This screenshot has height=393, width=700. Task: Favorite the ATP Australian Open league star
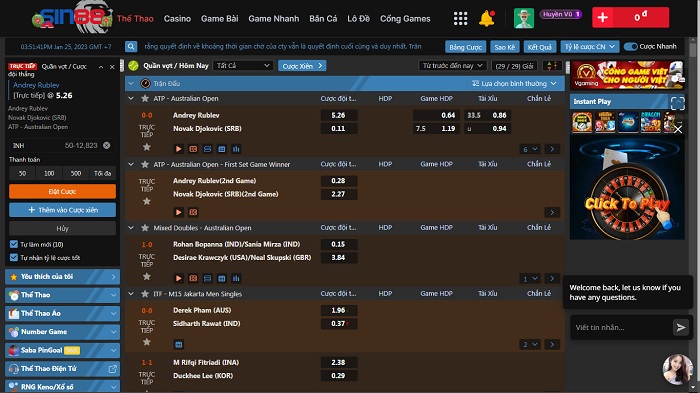145,98
